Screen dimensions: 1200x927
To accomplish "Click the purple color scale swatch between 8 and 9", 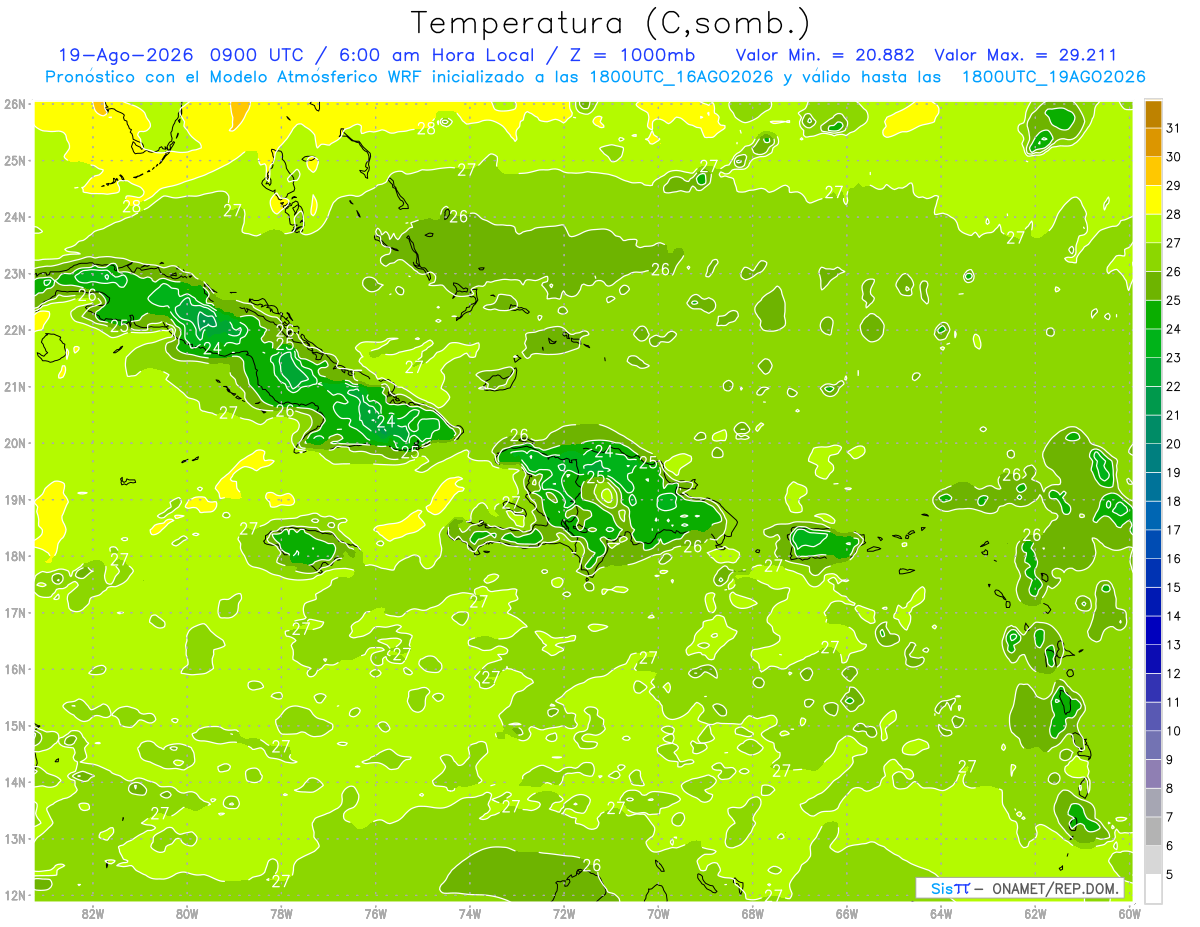I will [x=1153, y=774].
